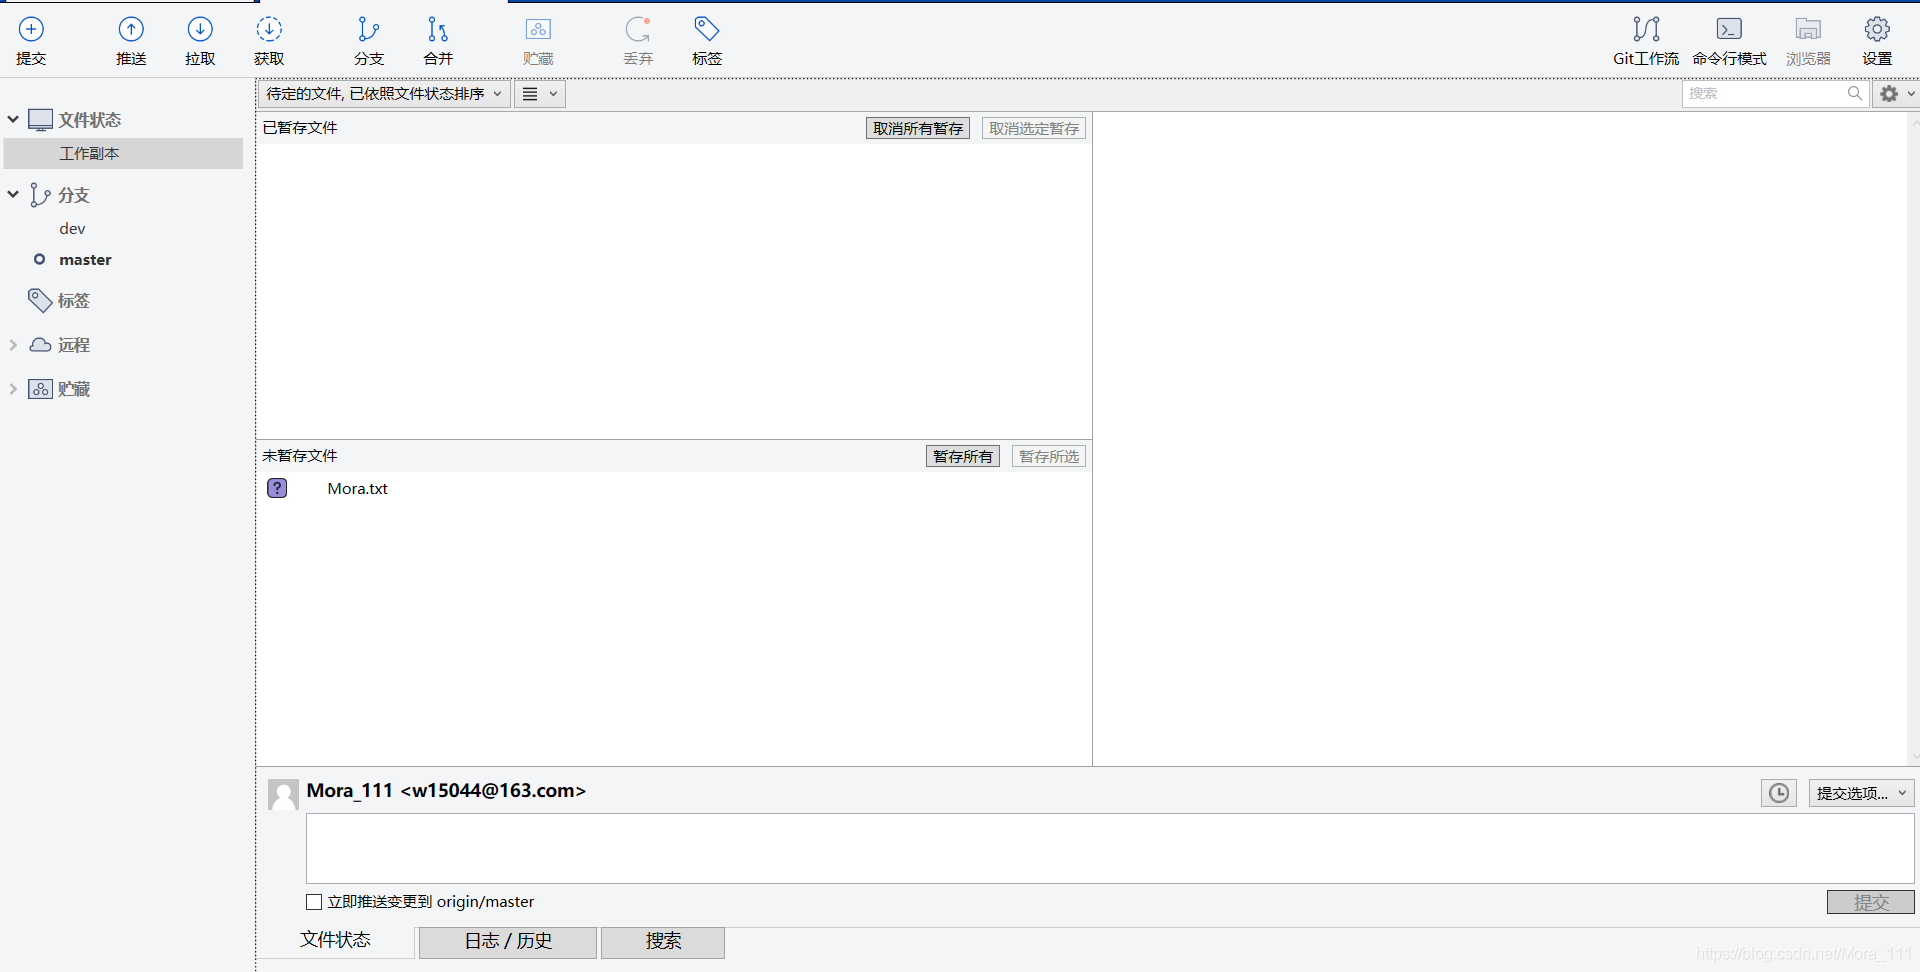Viewport: 1920px width, 972px height.
Task: Click the 拉取 pull toolbar icon
Action: 200,29
